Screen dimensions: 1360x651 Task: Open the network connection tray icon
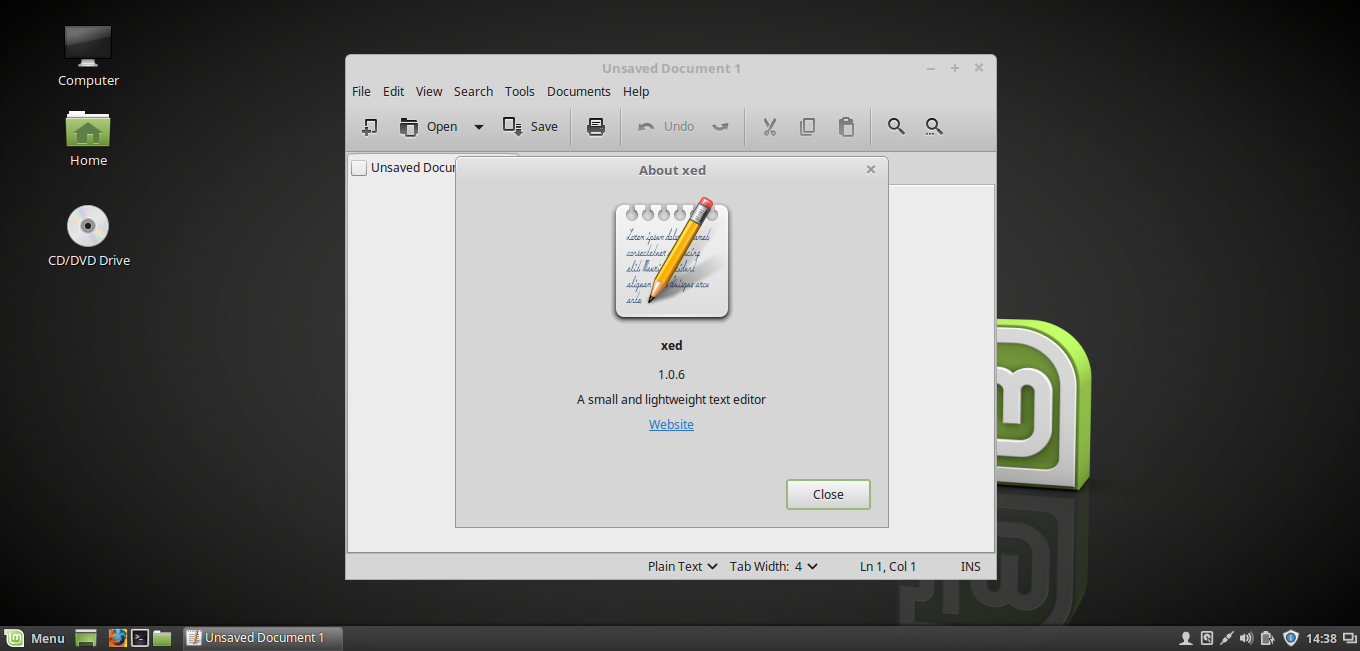[x=1227, y=638]
